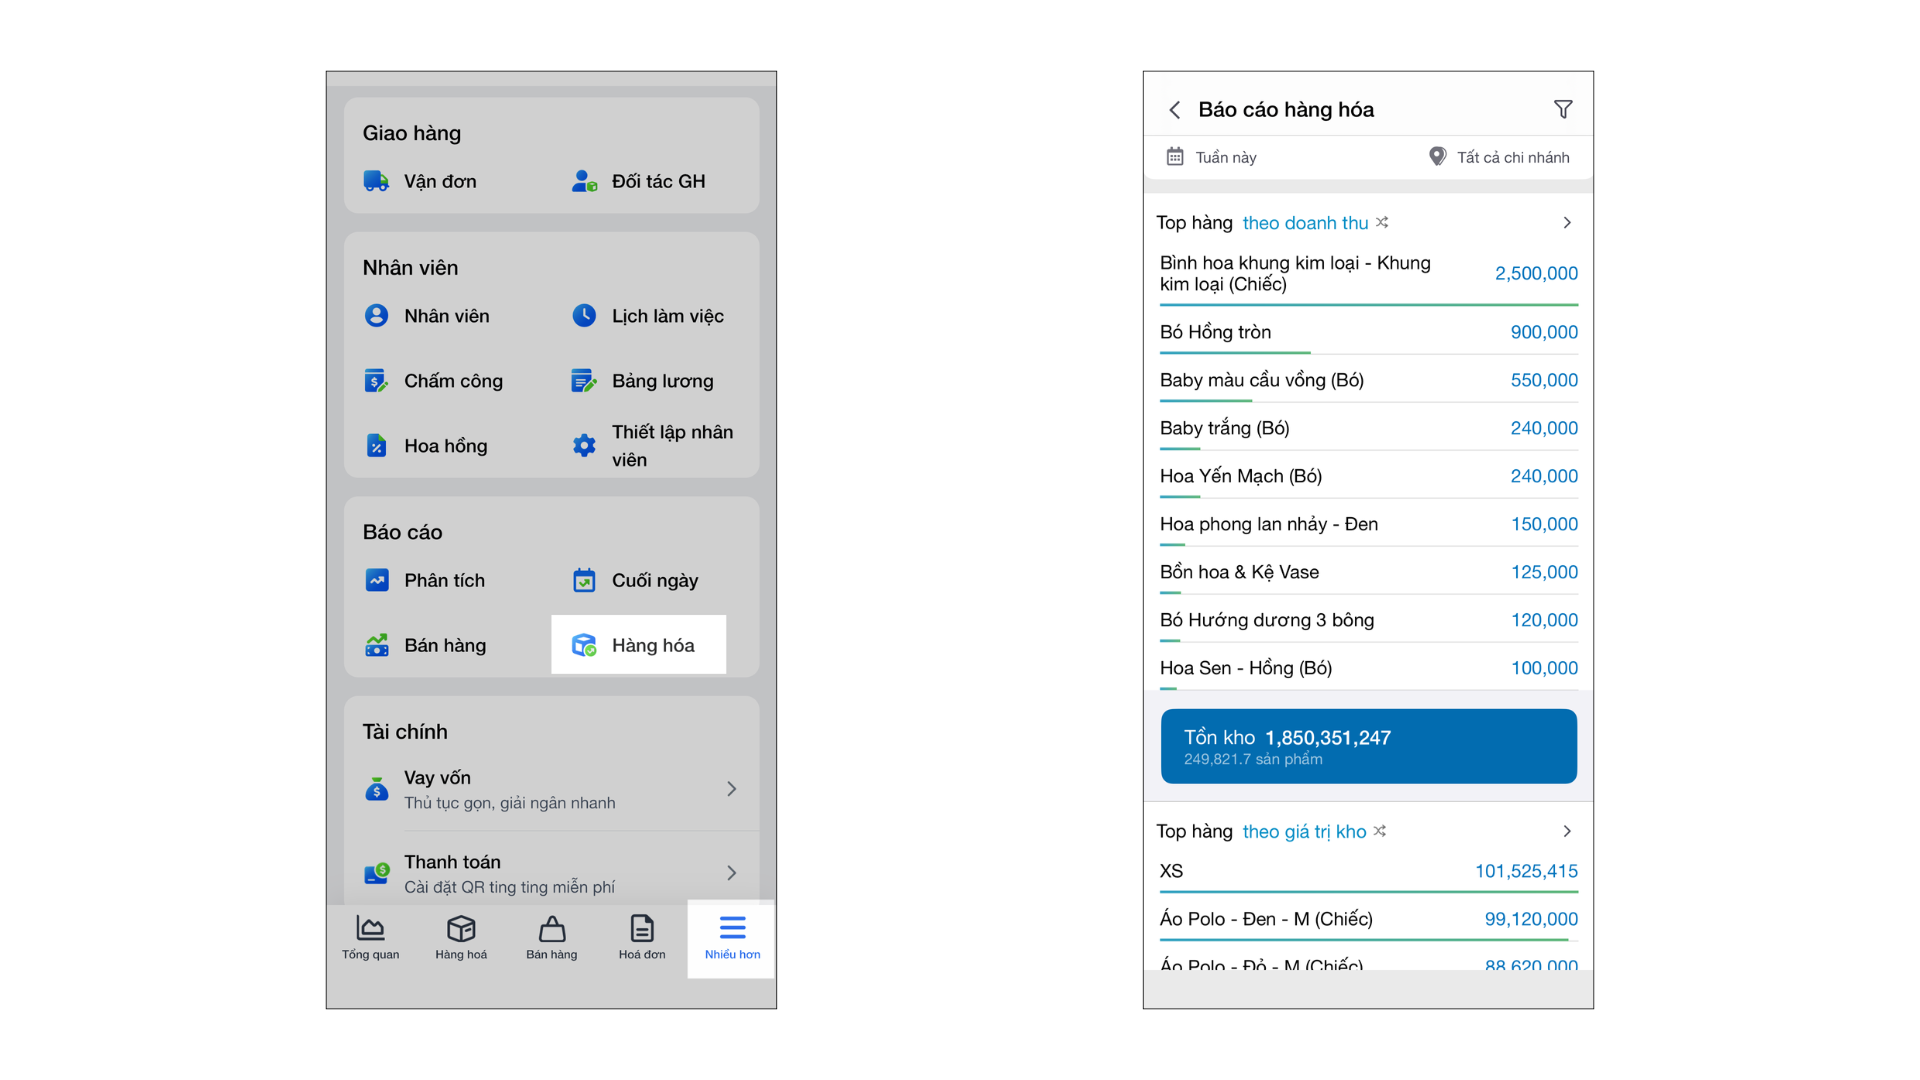1920x1080 pixels.
Task: Tap the Tồn kho blue banner
Action: [x=1368, y=746]
